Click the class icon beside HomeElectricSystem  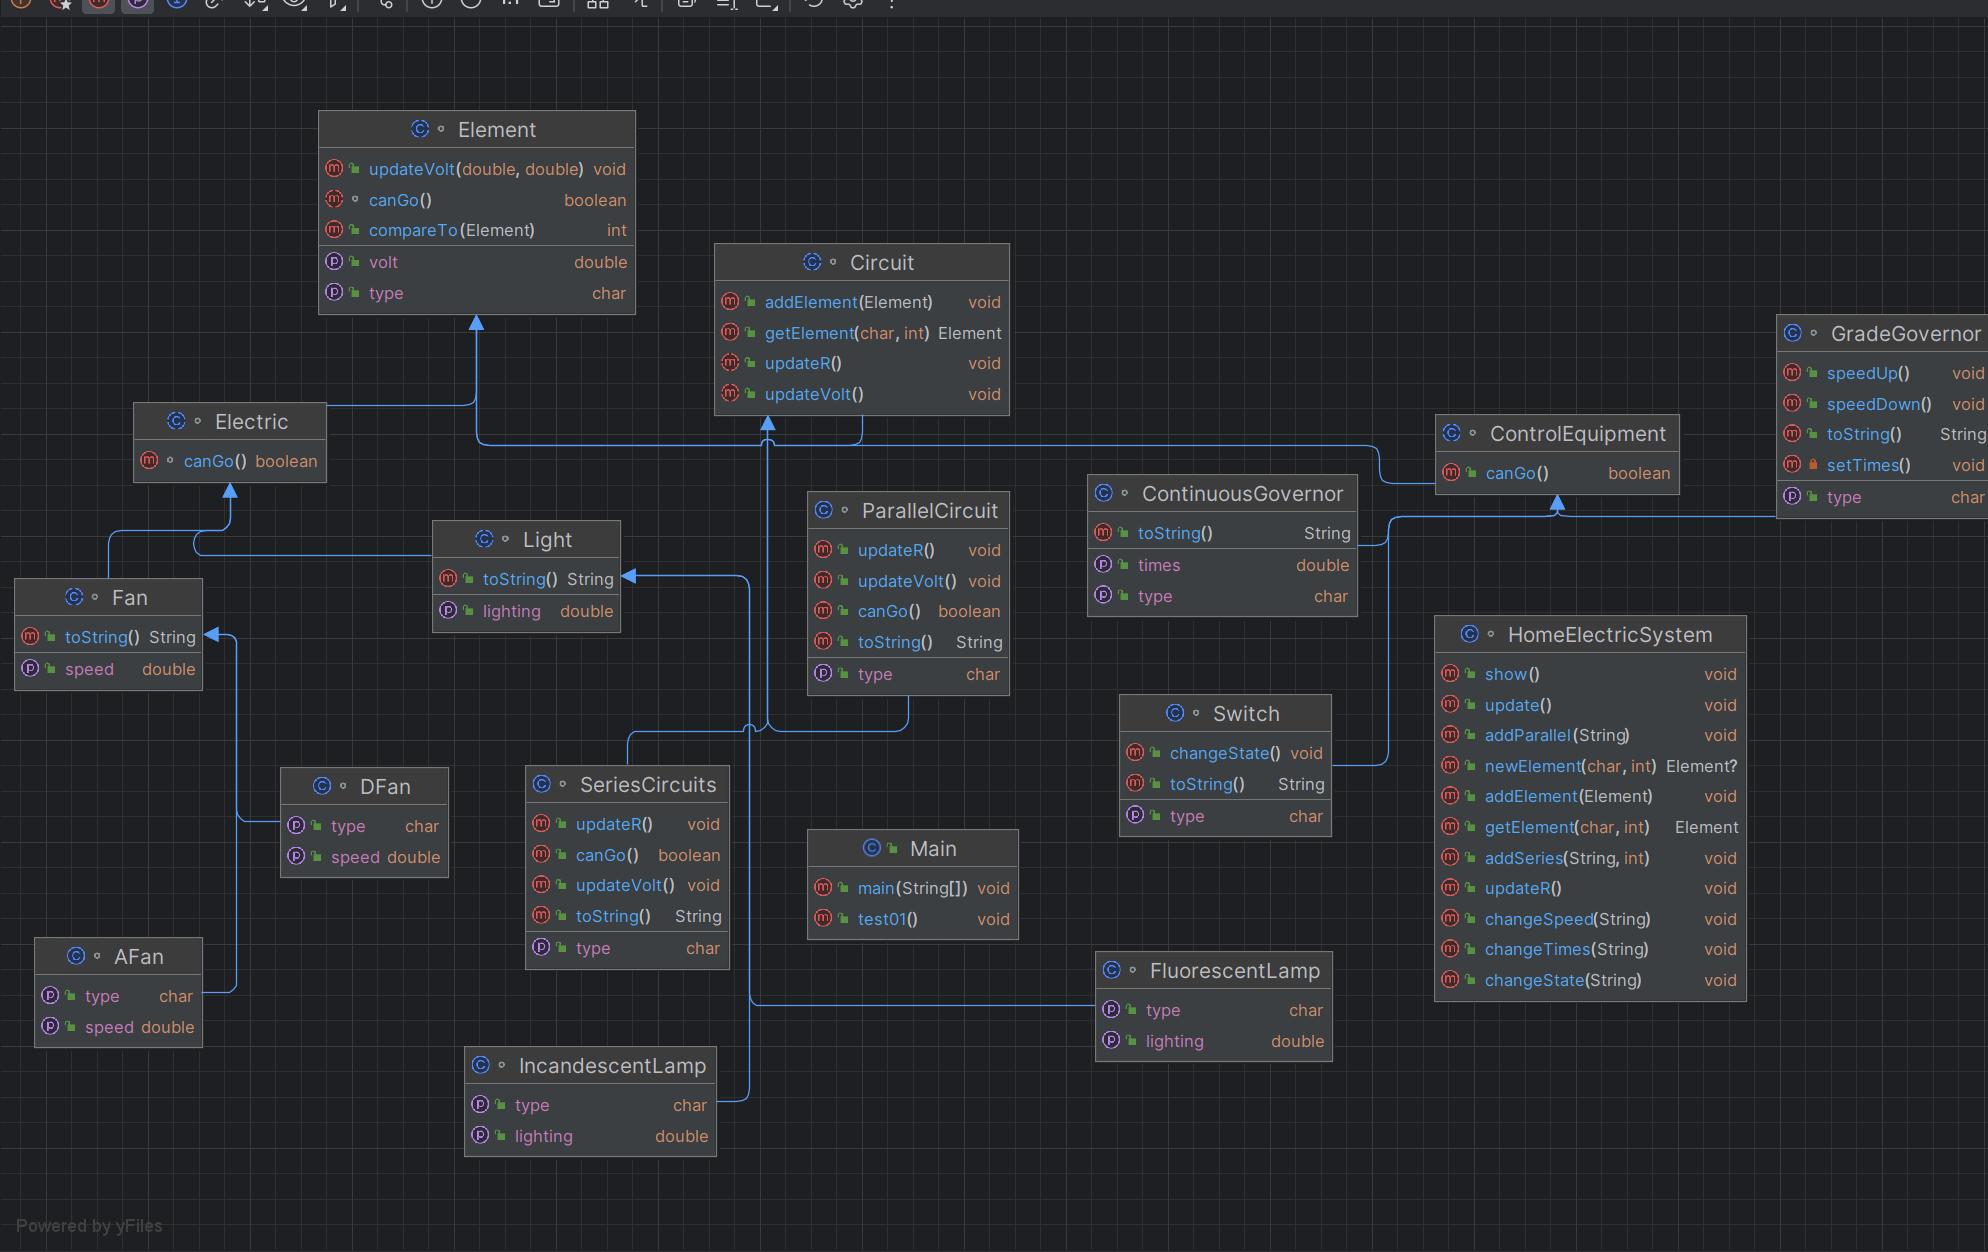[1470, 634]
